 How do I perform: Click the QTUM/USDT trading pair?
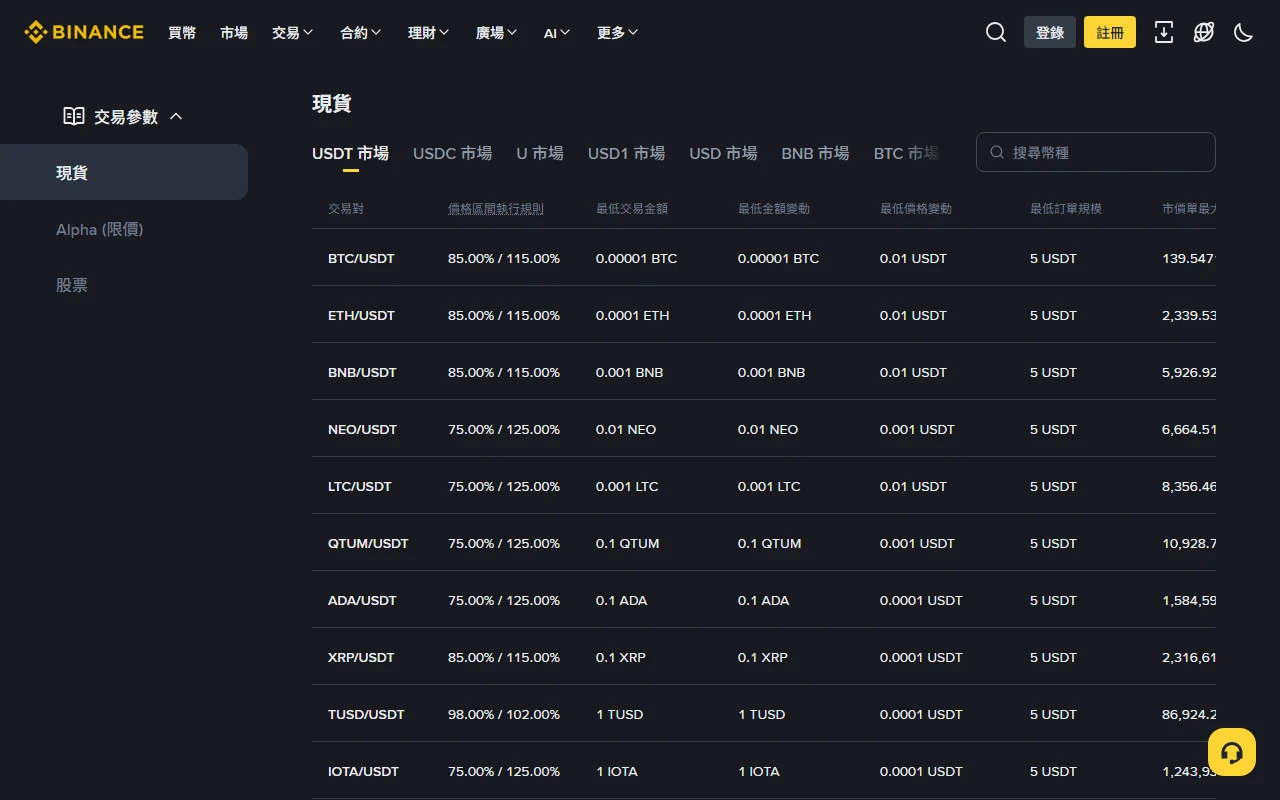tap(368, 543)
